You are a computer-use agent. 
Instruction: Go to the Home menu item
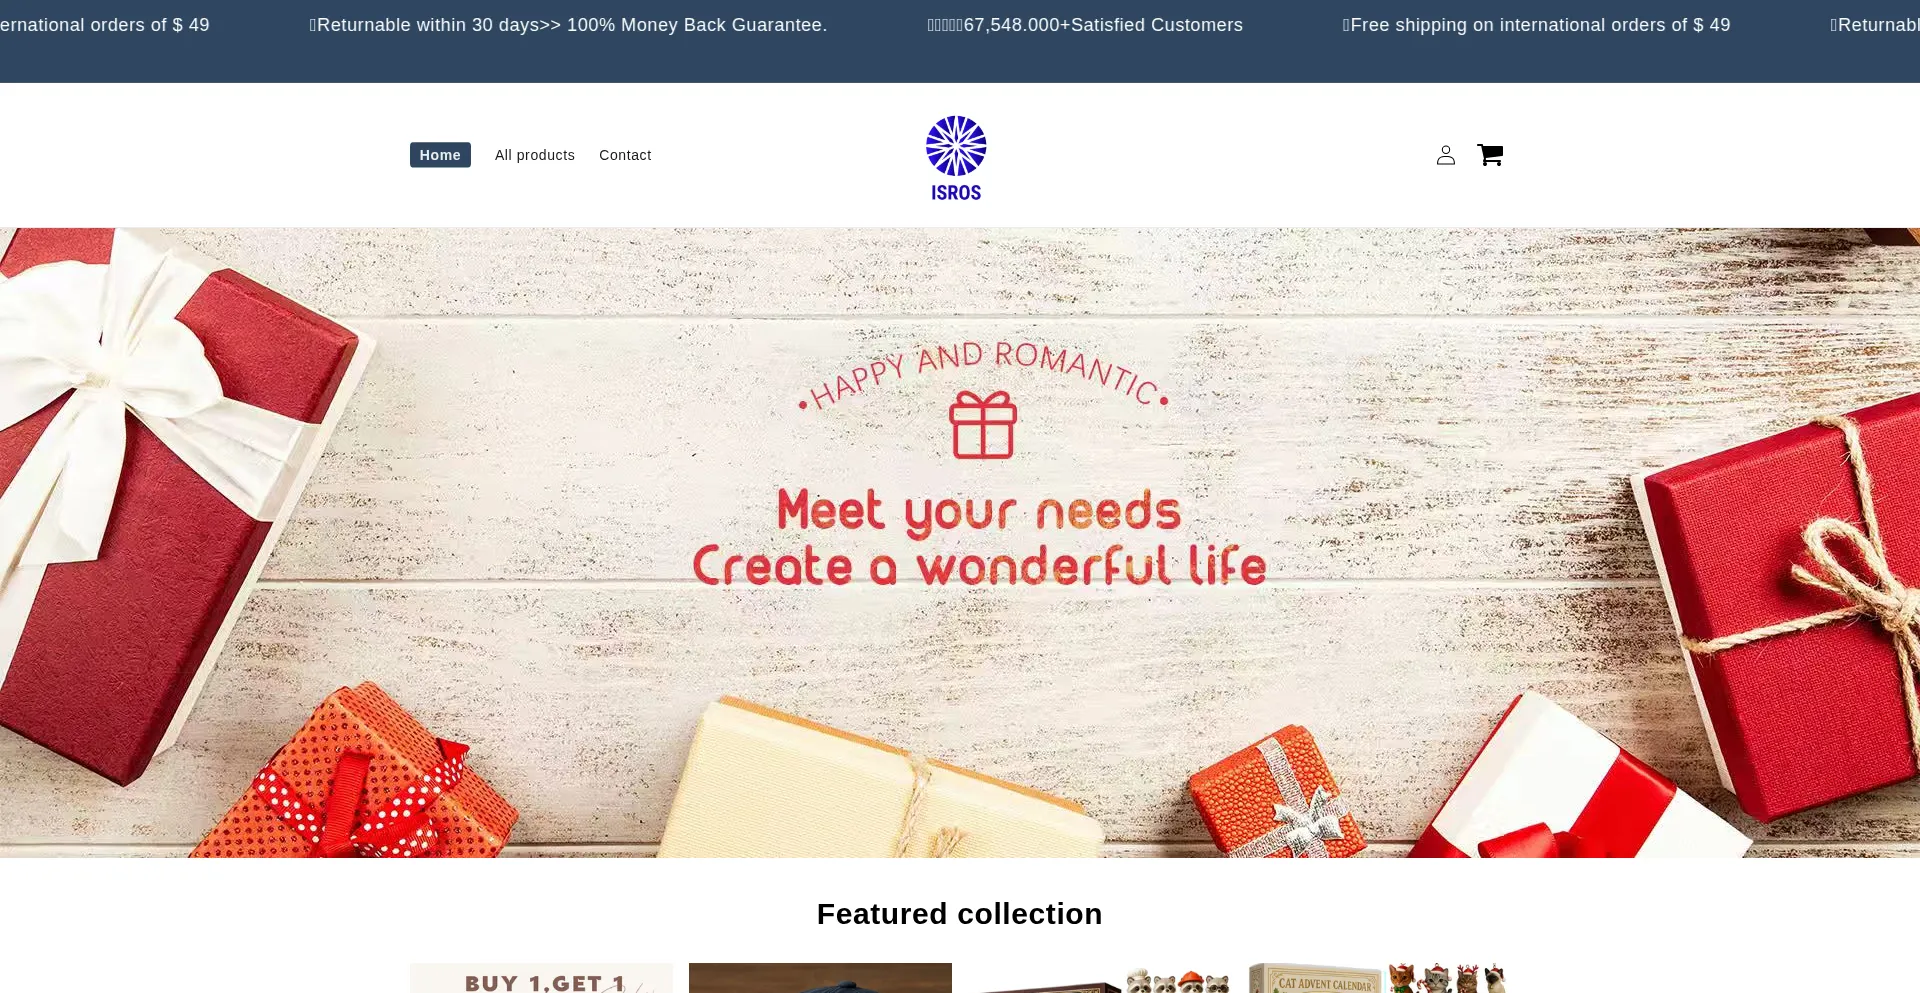440,155
